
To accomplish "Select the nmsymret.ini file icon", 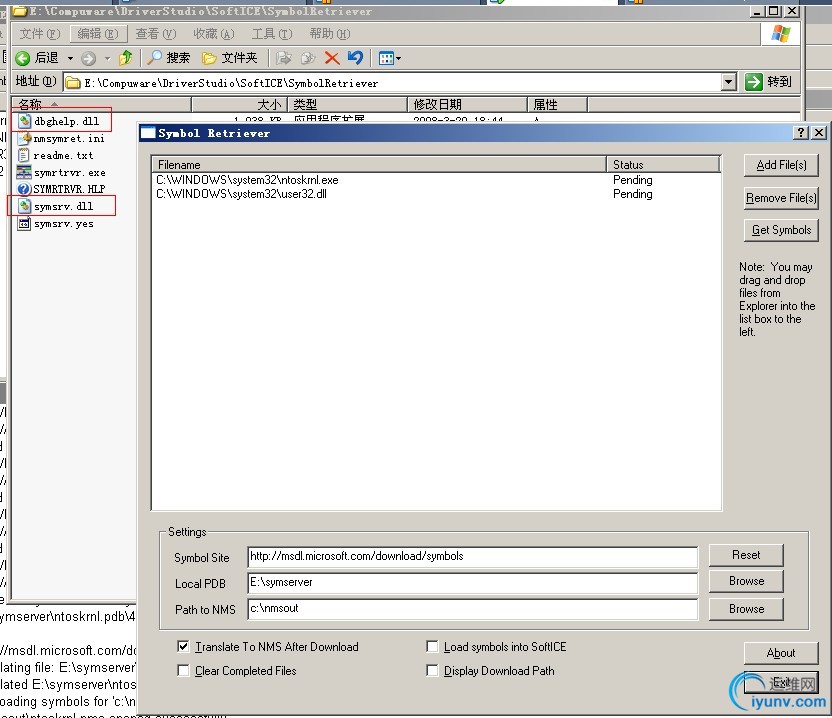I will pos(24,139).
